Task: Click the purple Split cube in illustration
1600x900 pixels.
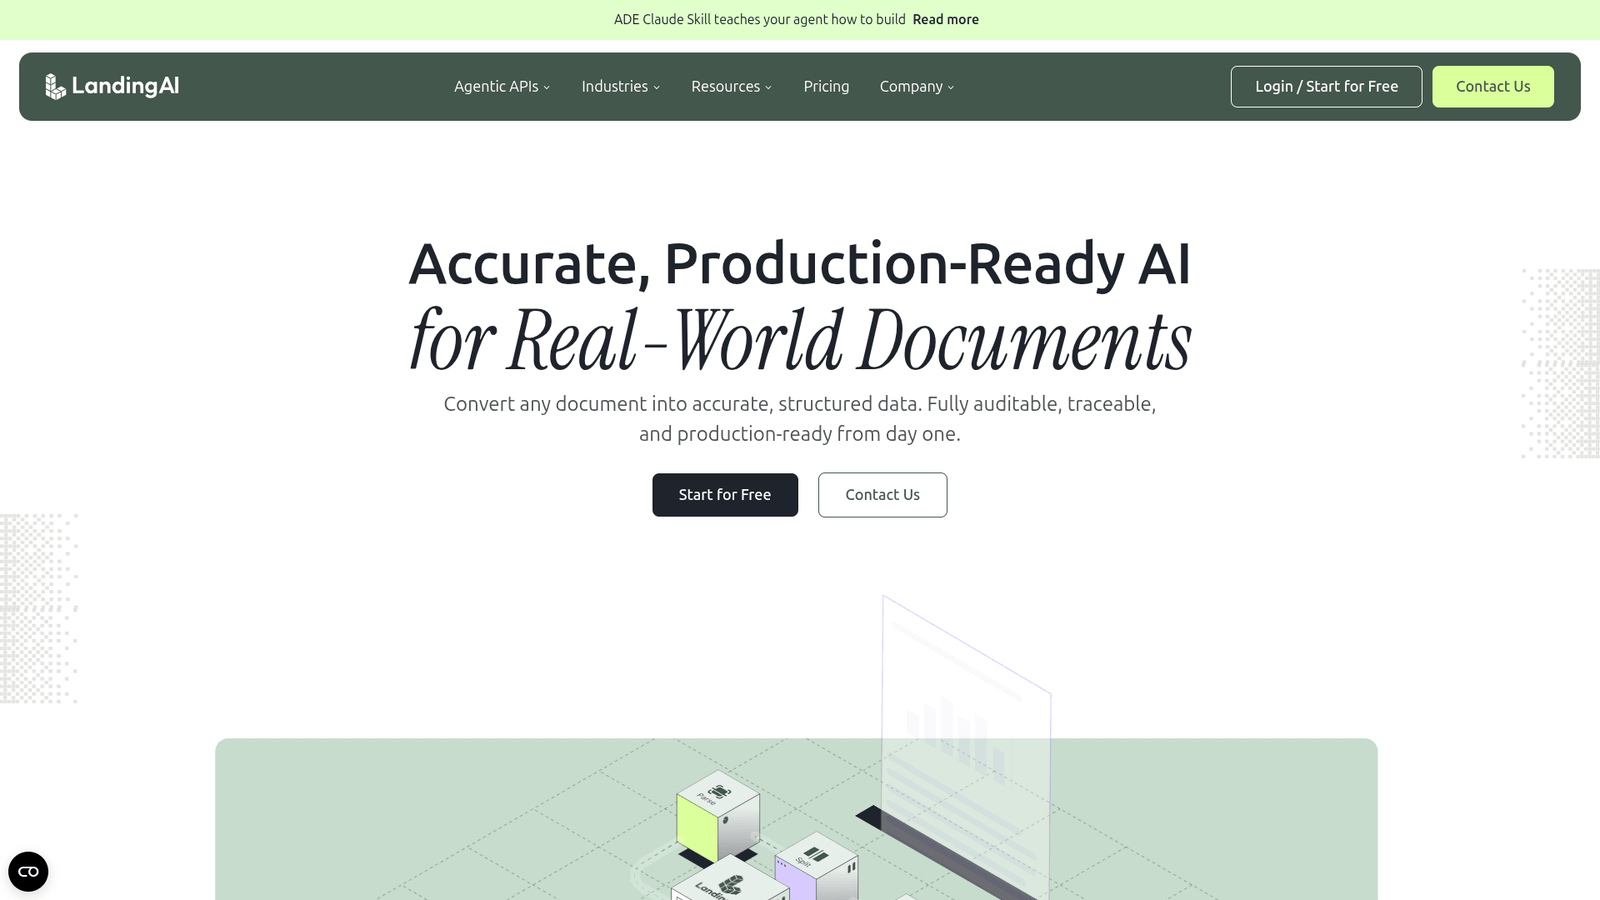Action: [817, 868]
